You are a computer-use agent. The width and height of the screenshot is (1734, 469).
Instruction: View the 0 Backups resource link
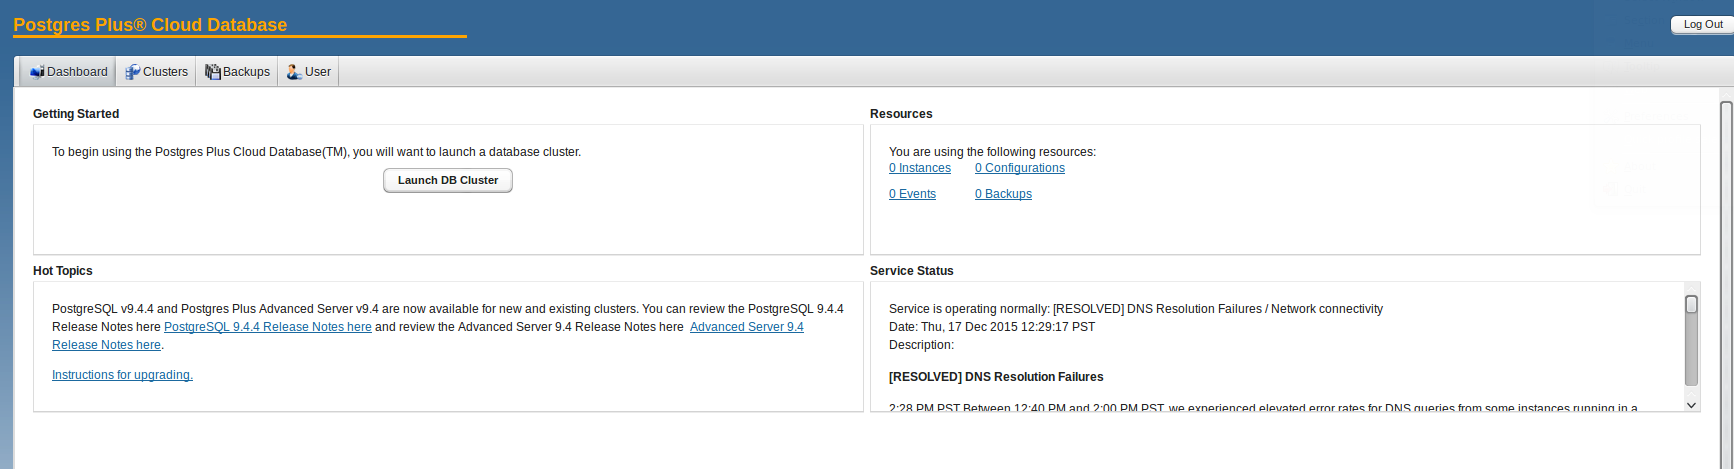pos(1003,194)
